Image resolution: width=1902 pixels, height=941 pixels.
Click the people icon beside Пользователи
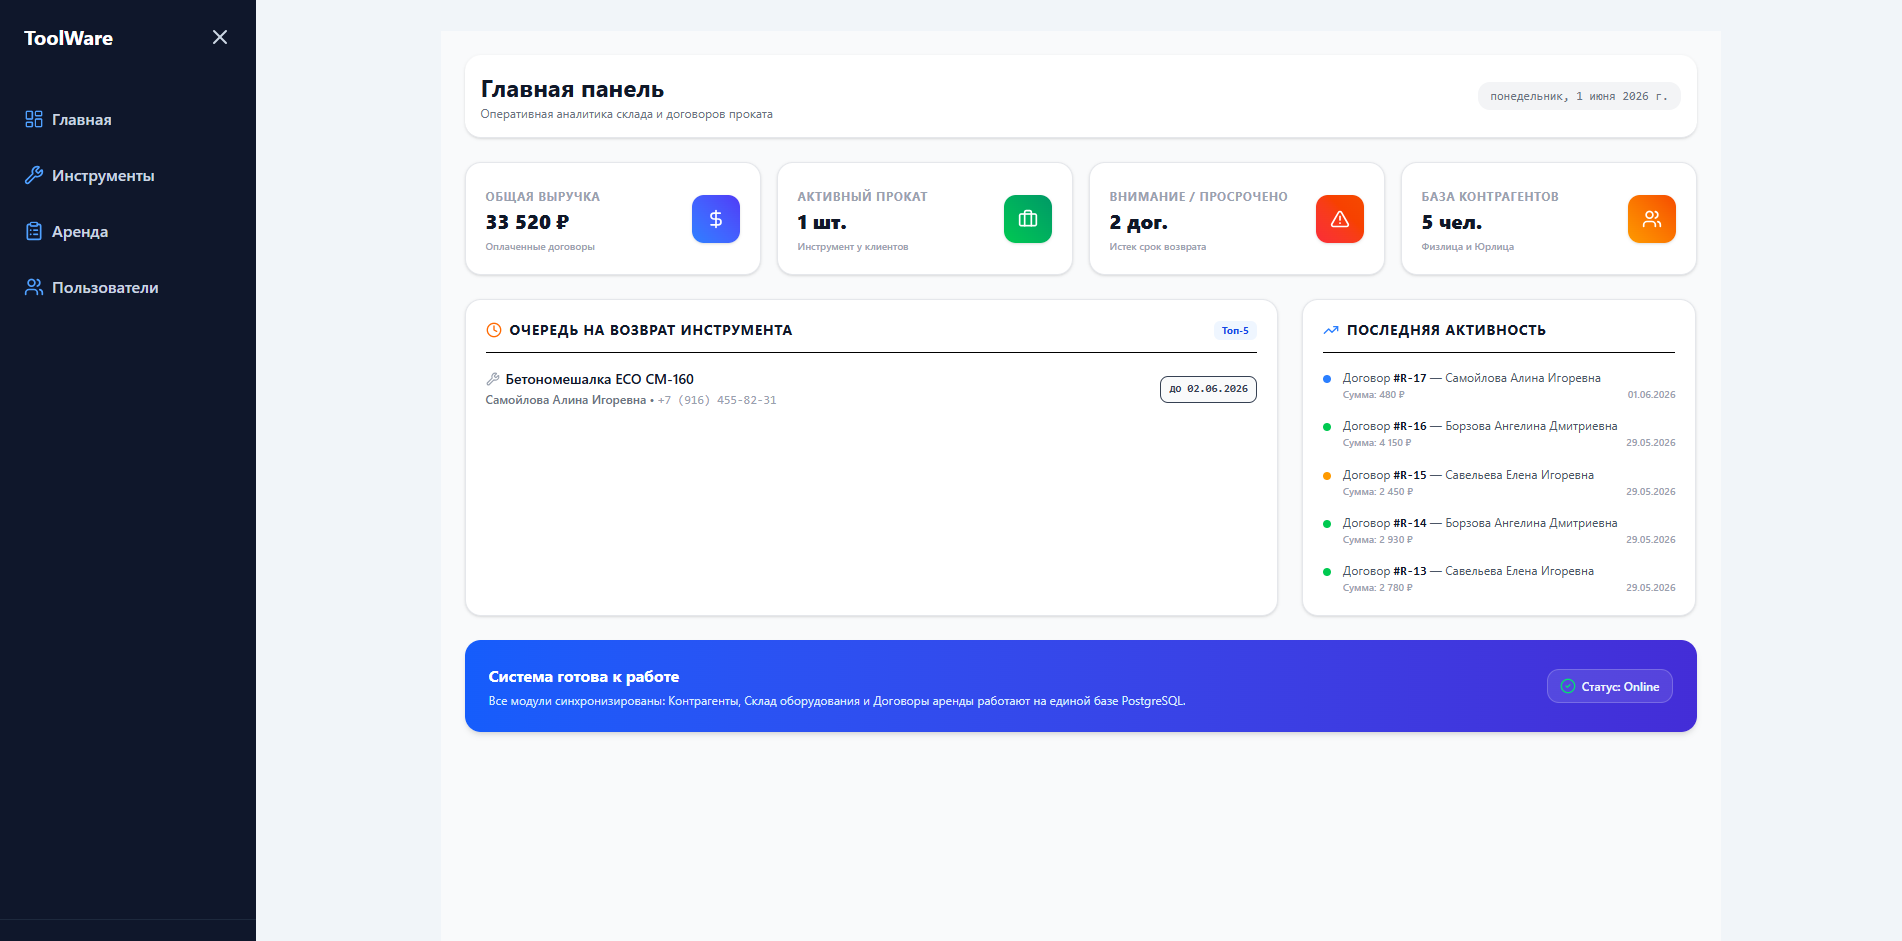pos(34,287)
